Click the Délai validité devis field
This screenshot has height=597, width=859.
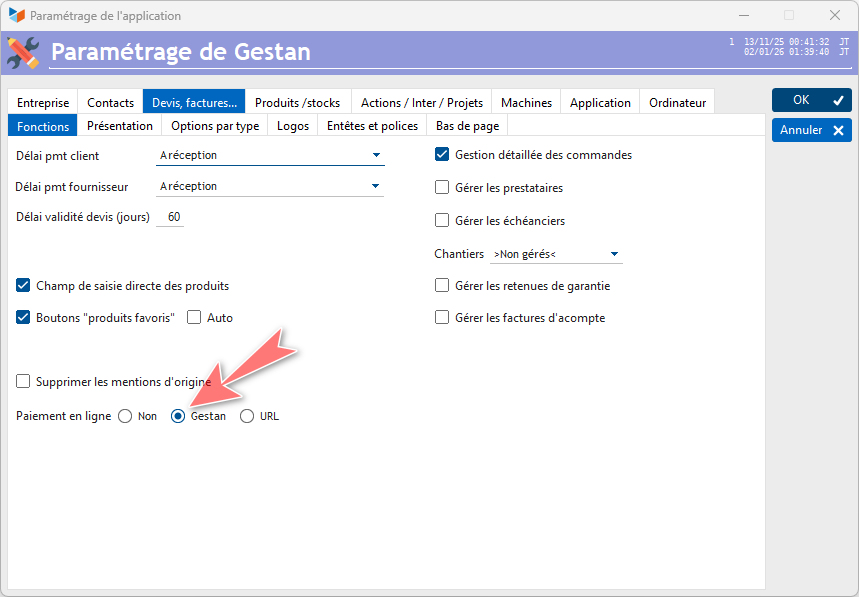click(x=173, y=218)
